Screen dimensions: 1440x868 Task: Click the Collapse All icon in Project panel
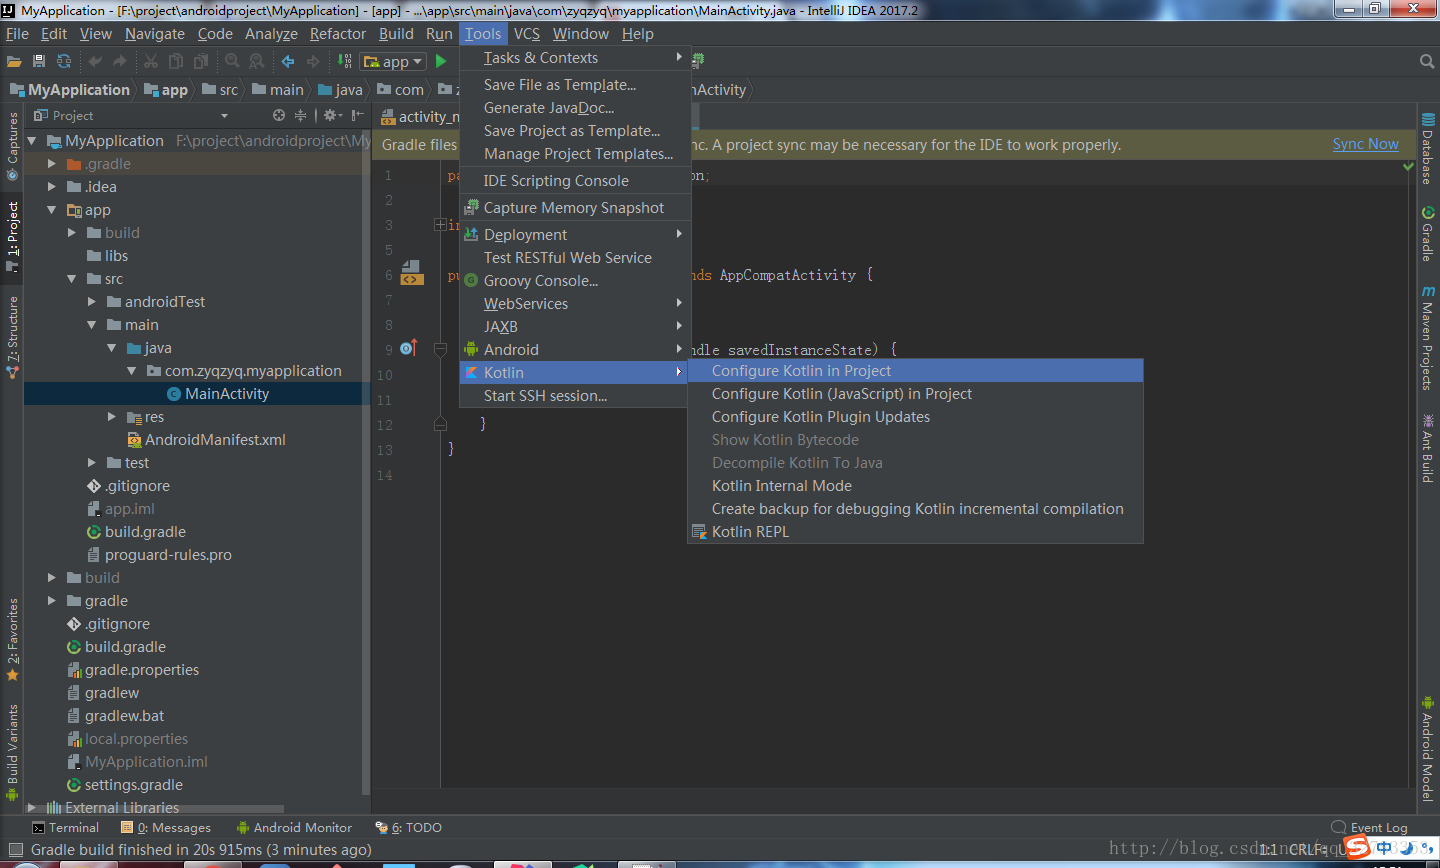pyautogui.click(x=300, y=116)
